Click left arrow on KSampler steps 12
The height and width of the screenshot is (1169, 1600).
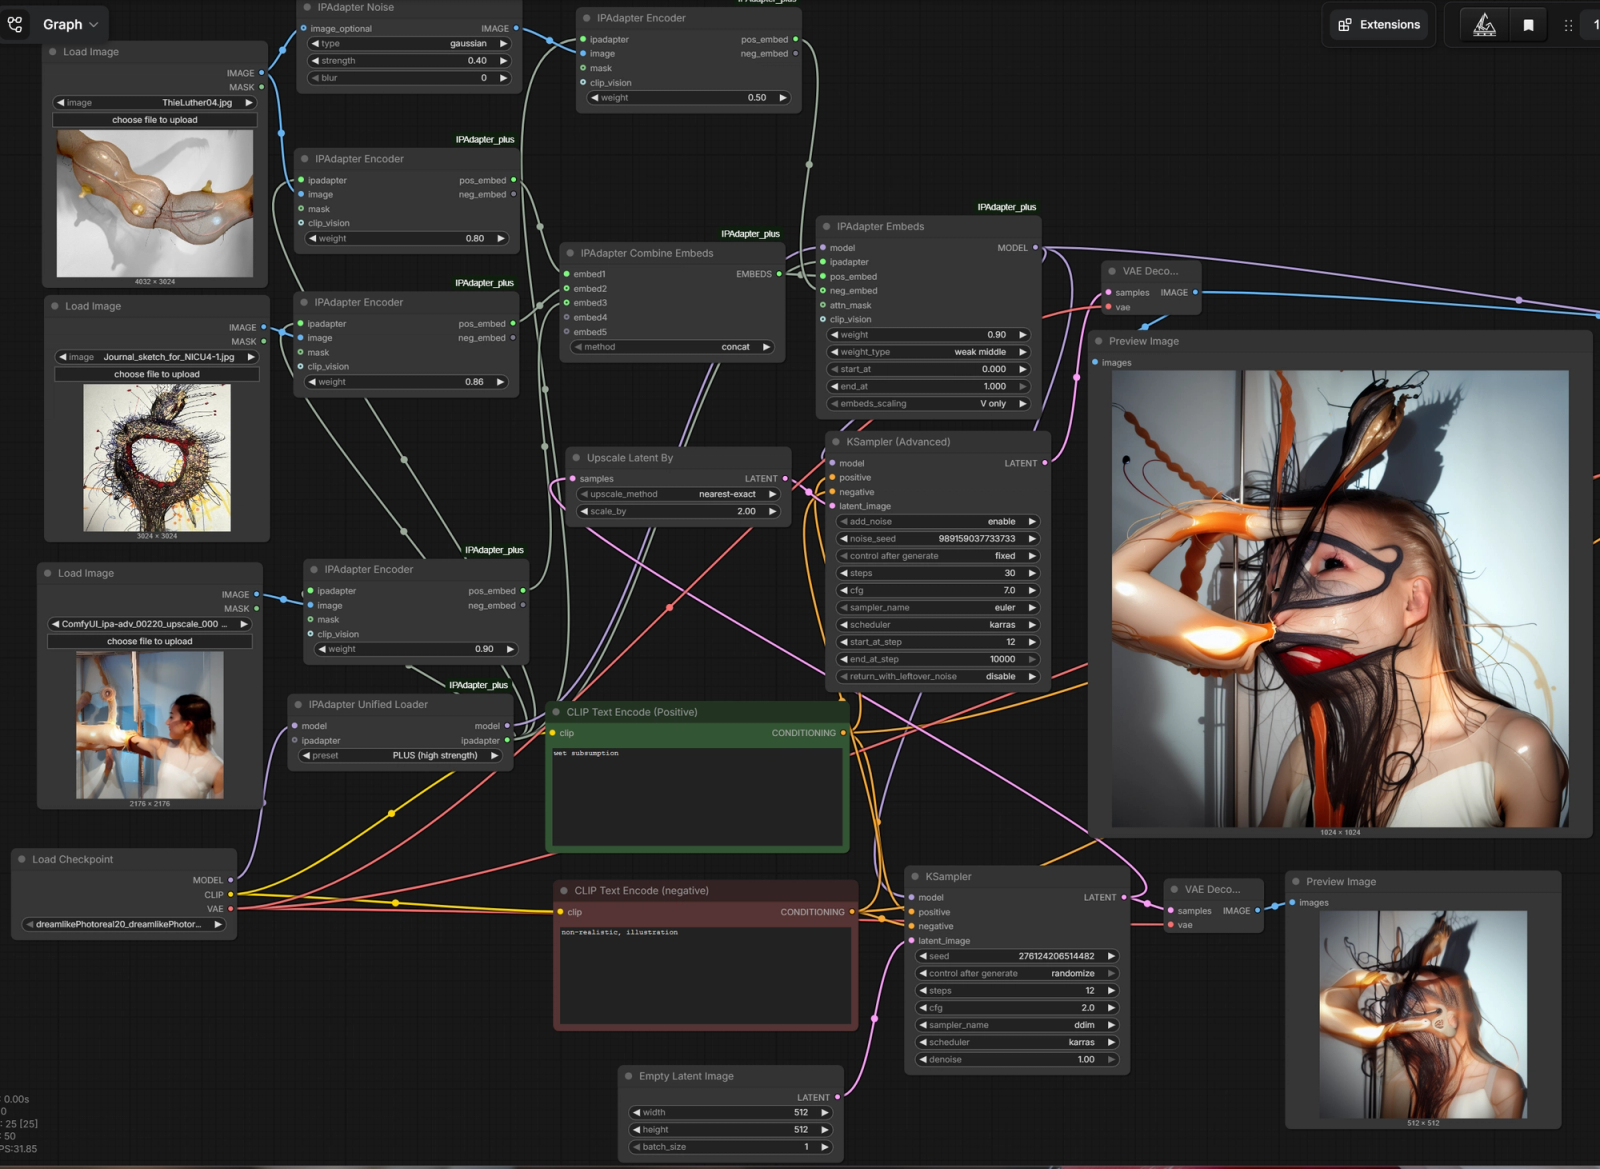(924, 991)
